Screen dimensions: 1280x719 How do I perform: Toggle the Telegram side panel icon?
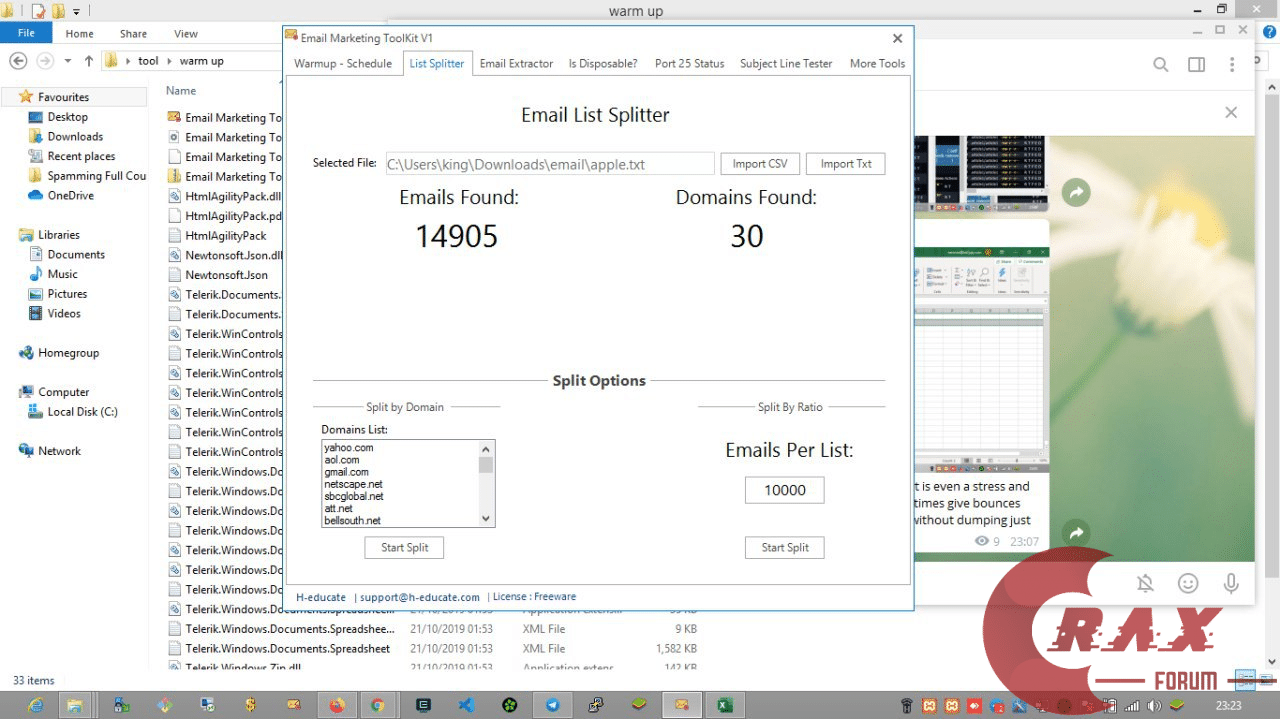1196,65
